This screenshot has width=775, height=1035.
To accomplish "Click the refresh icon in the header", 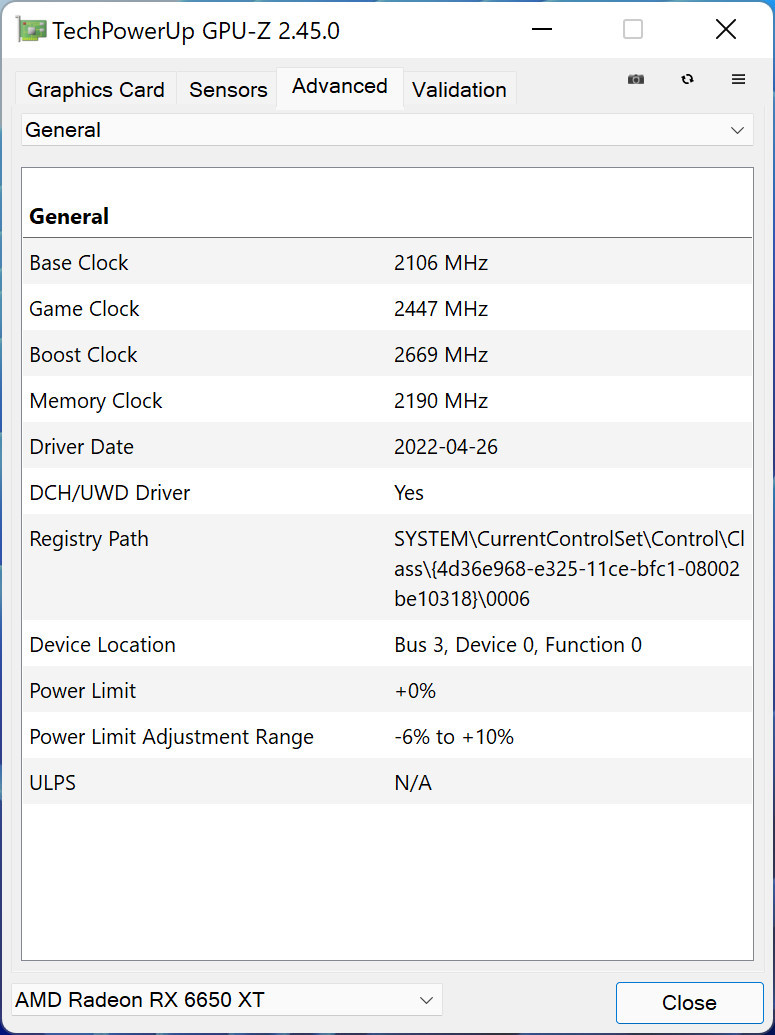I will (x=687, y=79).
